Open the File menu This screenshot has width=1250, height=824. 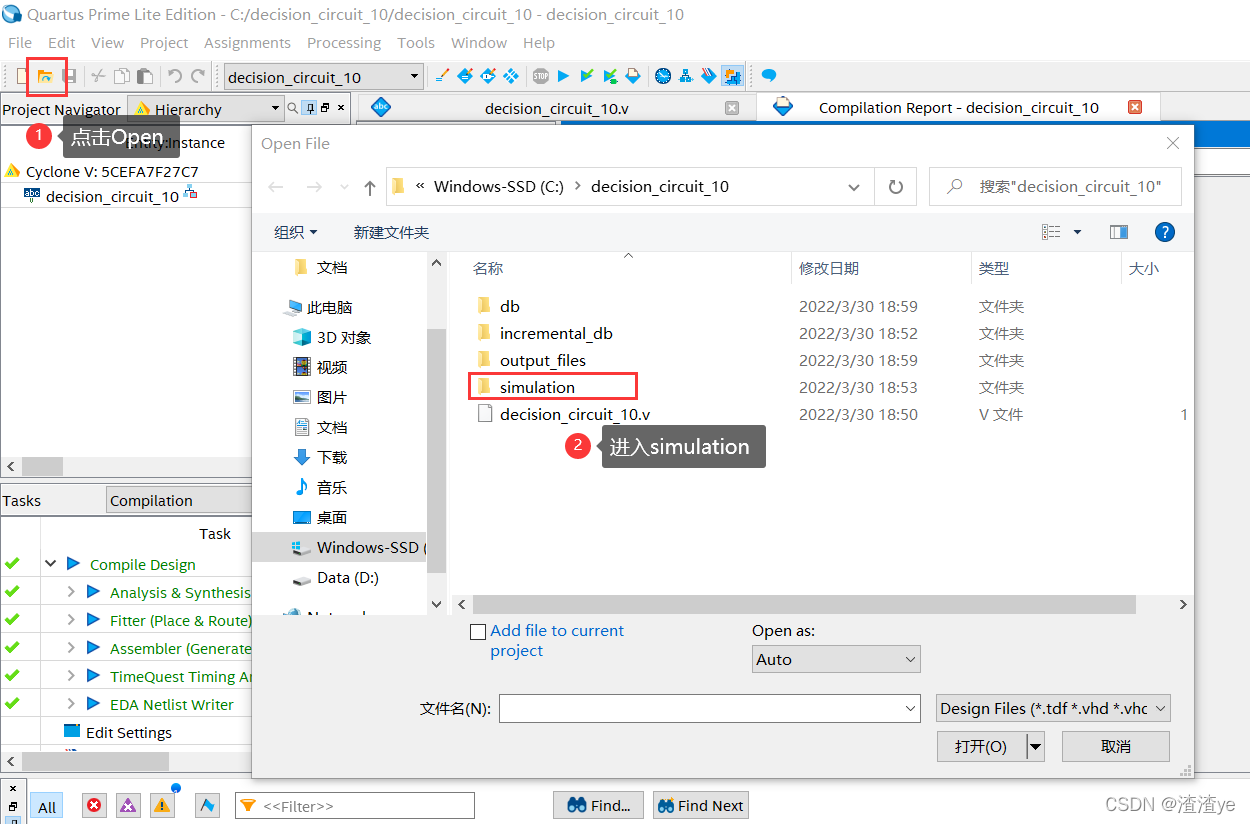click(x=20, y=43)
